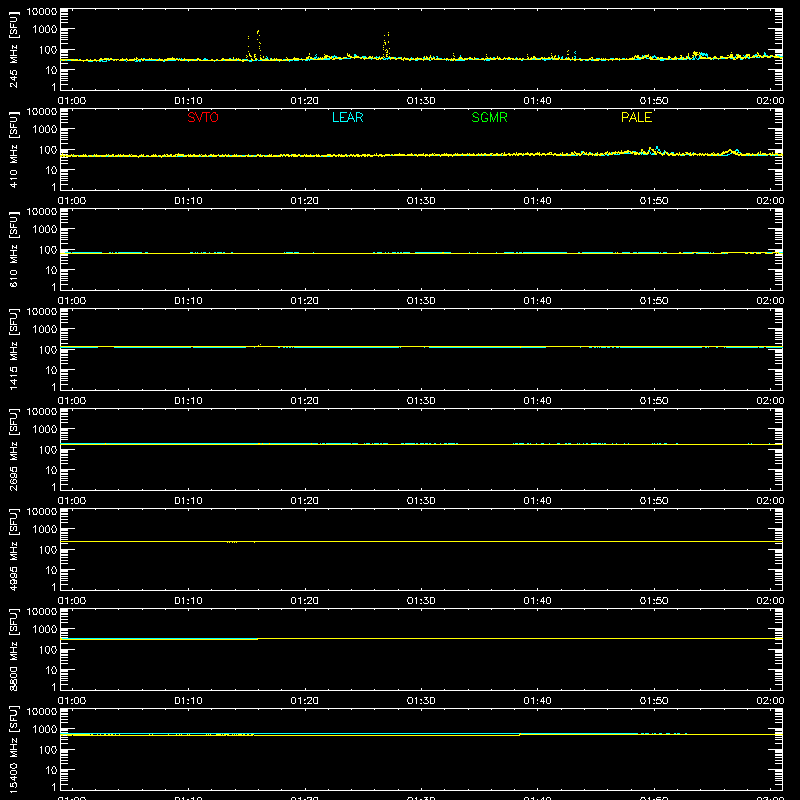800x800 pixels.
Task: Click the 01:40 time label under the 610 MHz plot
Action: coord(537,301)
